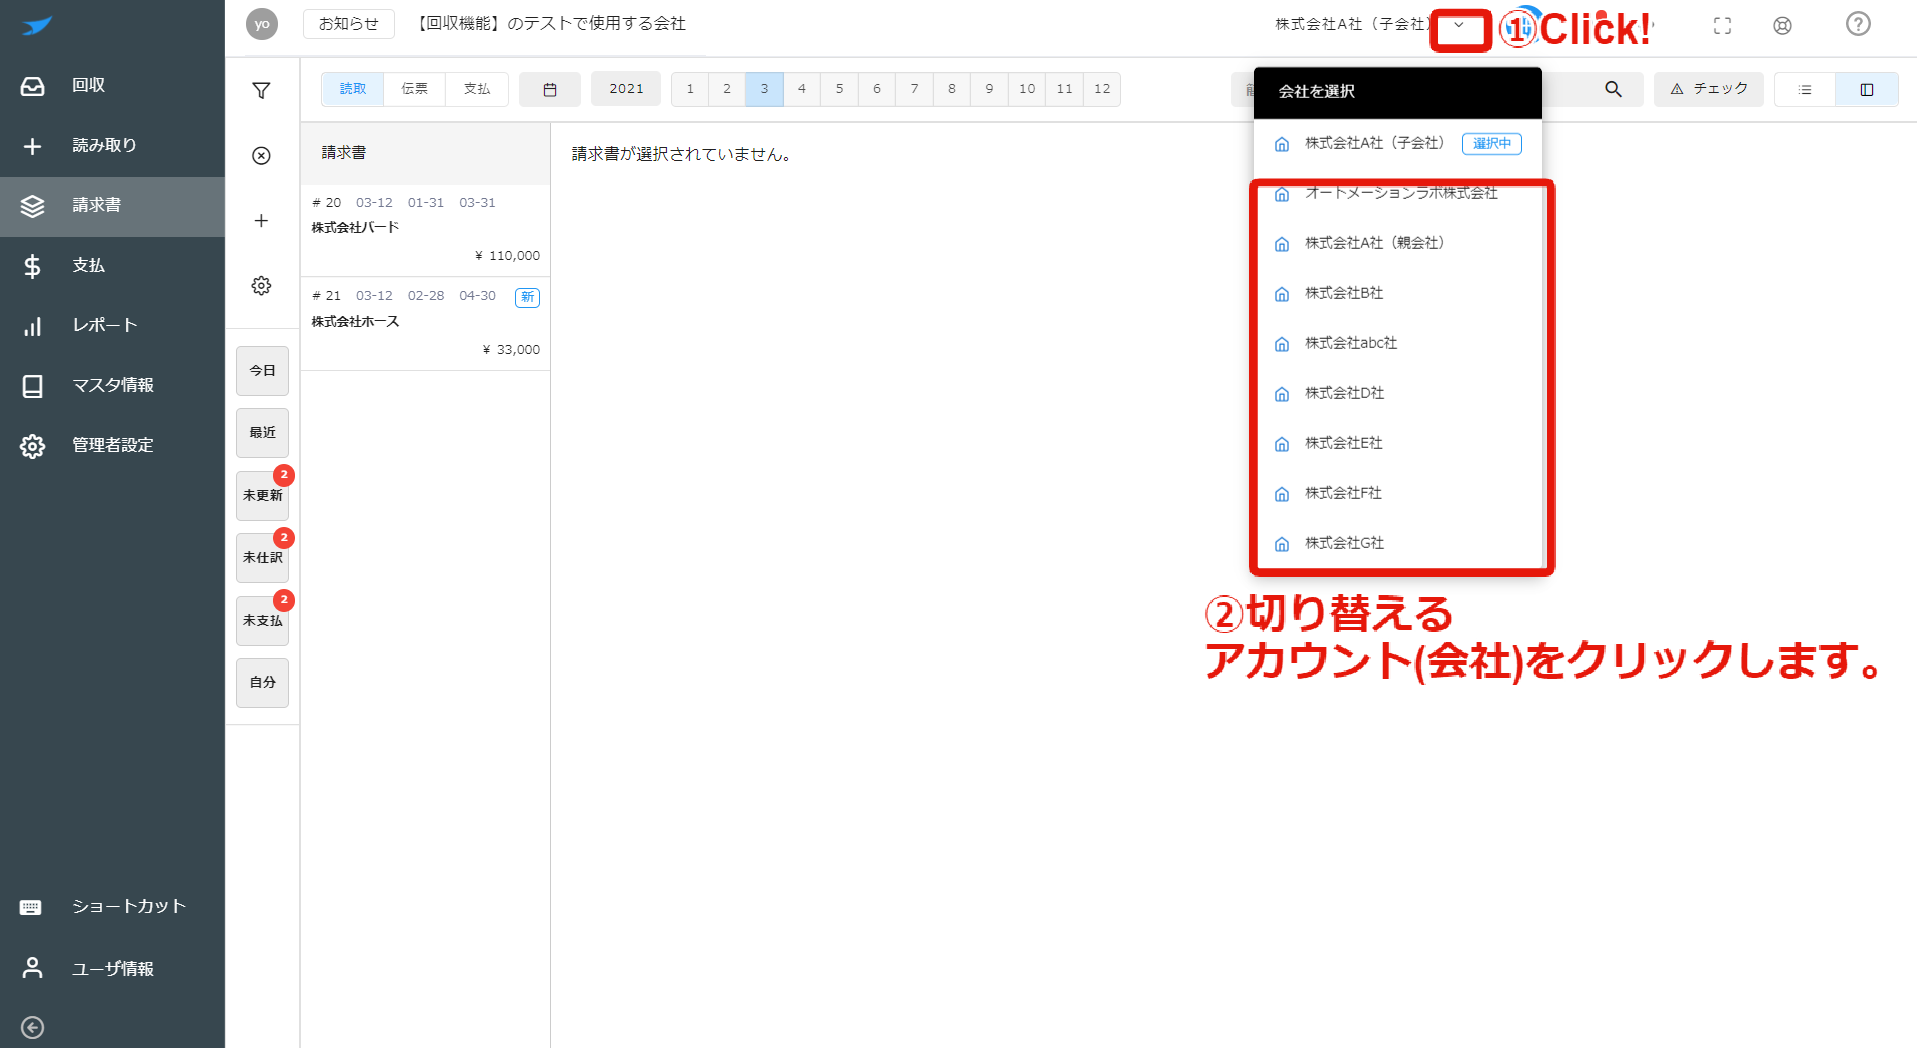Screen dimensions: 1917x1048
Task: Expand the company switcher chevron
Action: 1459,25
